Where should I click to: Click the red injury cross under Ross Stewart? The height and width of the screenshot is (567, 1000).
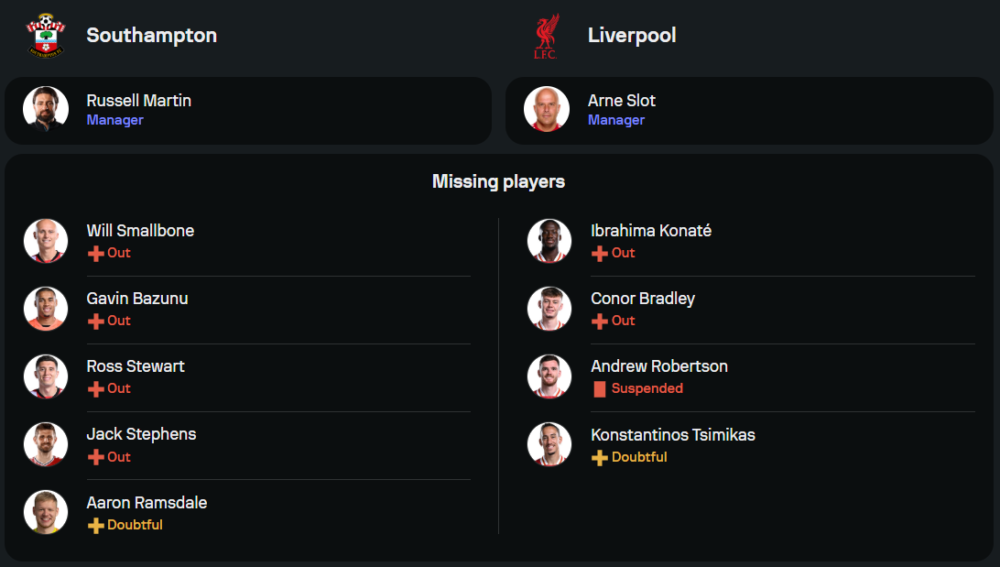[x=96, y=389]
